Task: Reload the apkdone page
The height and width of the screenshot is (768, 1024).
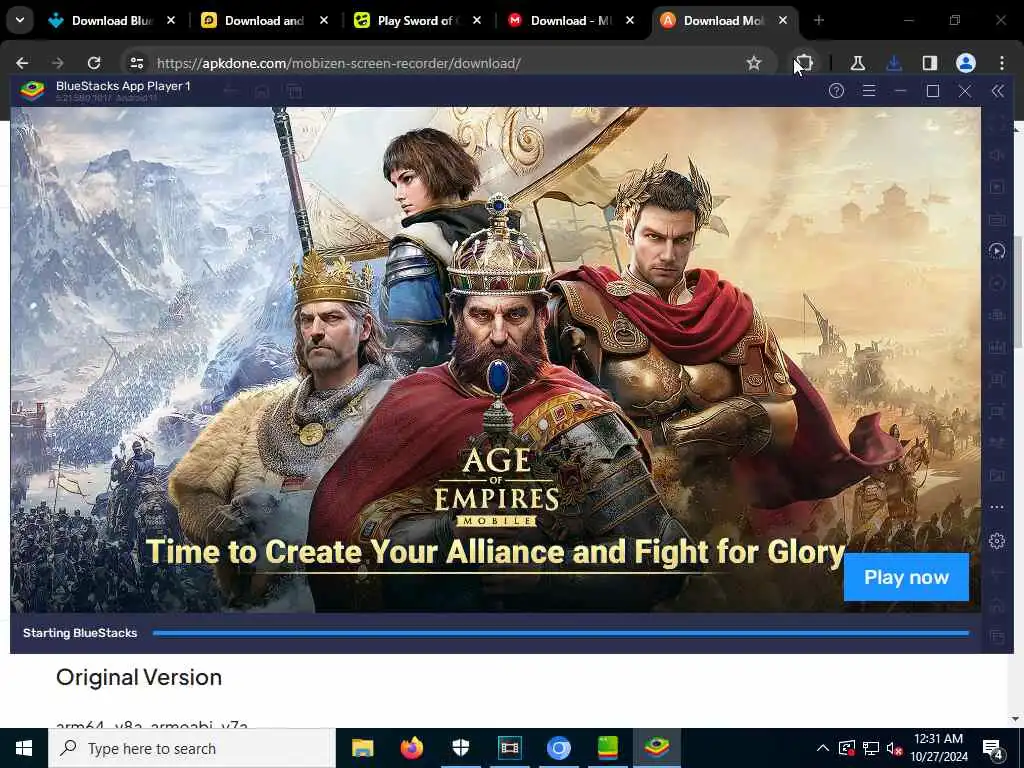Action: (93, 63)
